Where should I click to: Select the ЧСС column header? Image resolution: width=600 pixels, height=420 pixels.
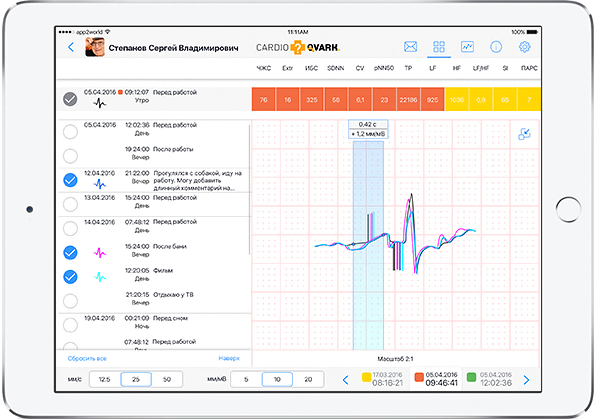coord(264,68)
